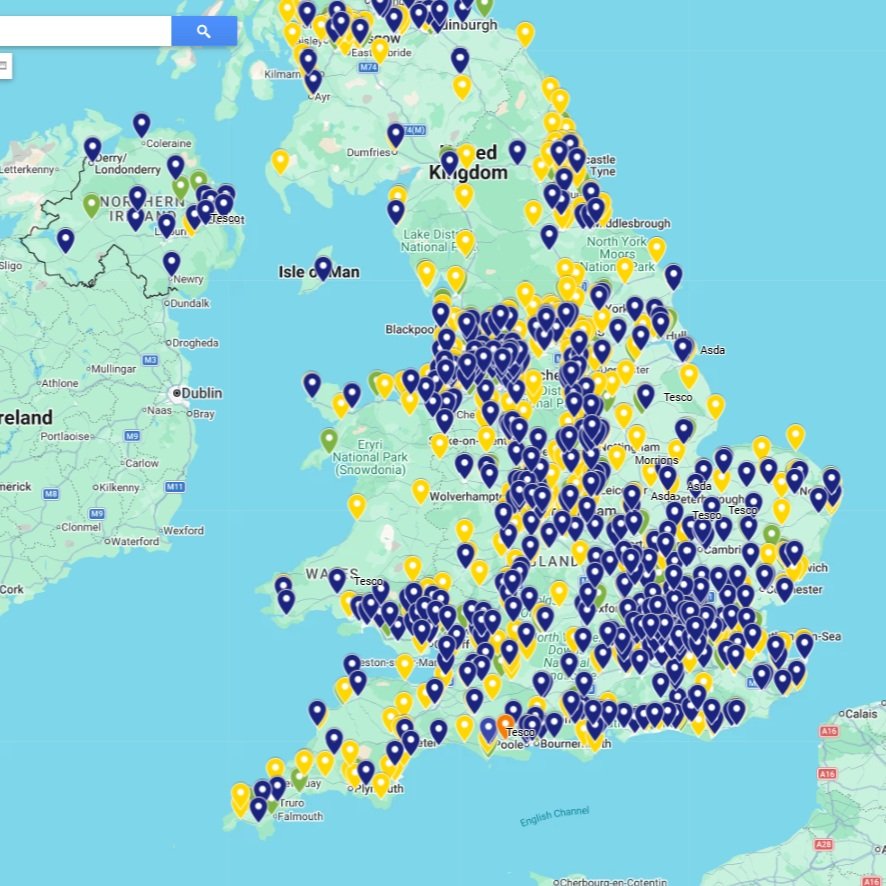The image size is (886, 886).
Task: Select lone yellow pin on mid-Wales west coast
Action: tap(357, 506)
